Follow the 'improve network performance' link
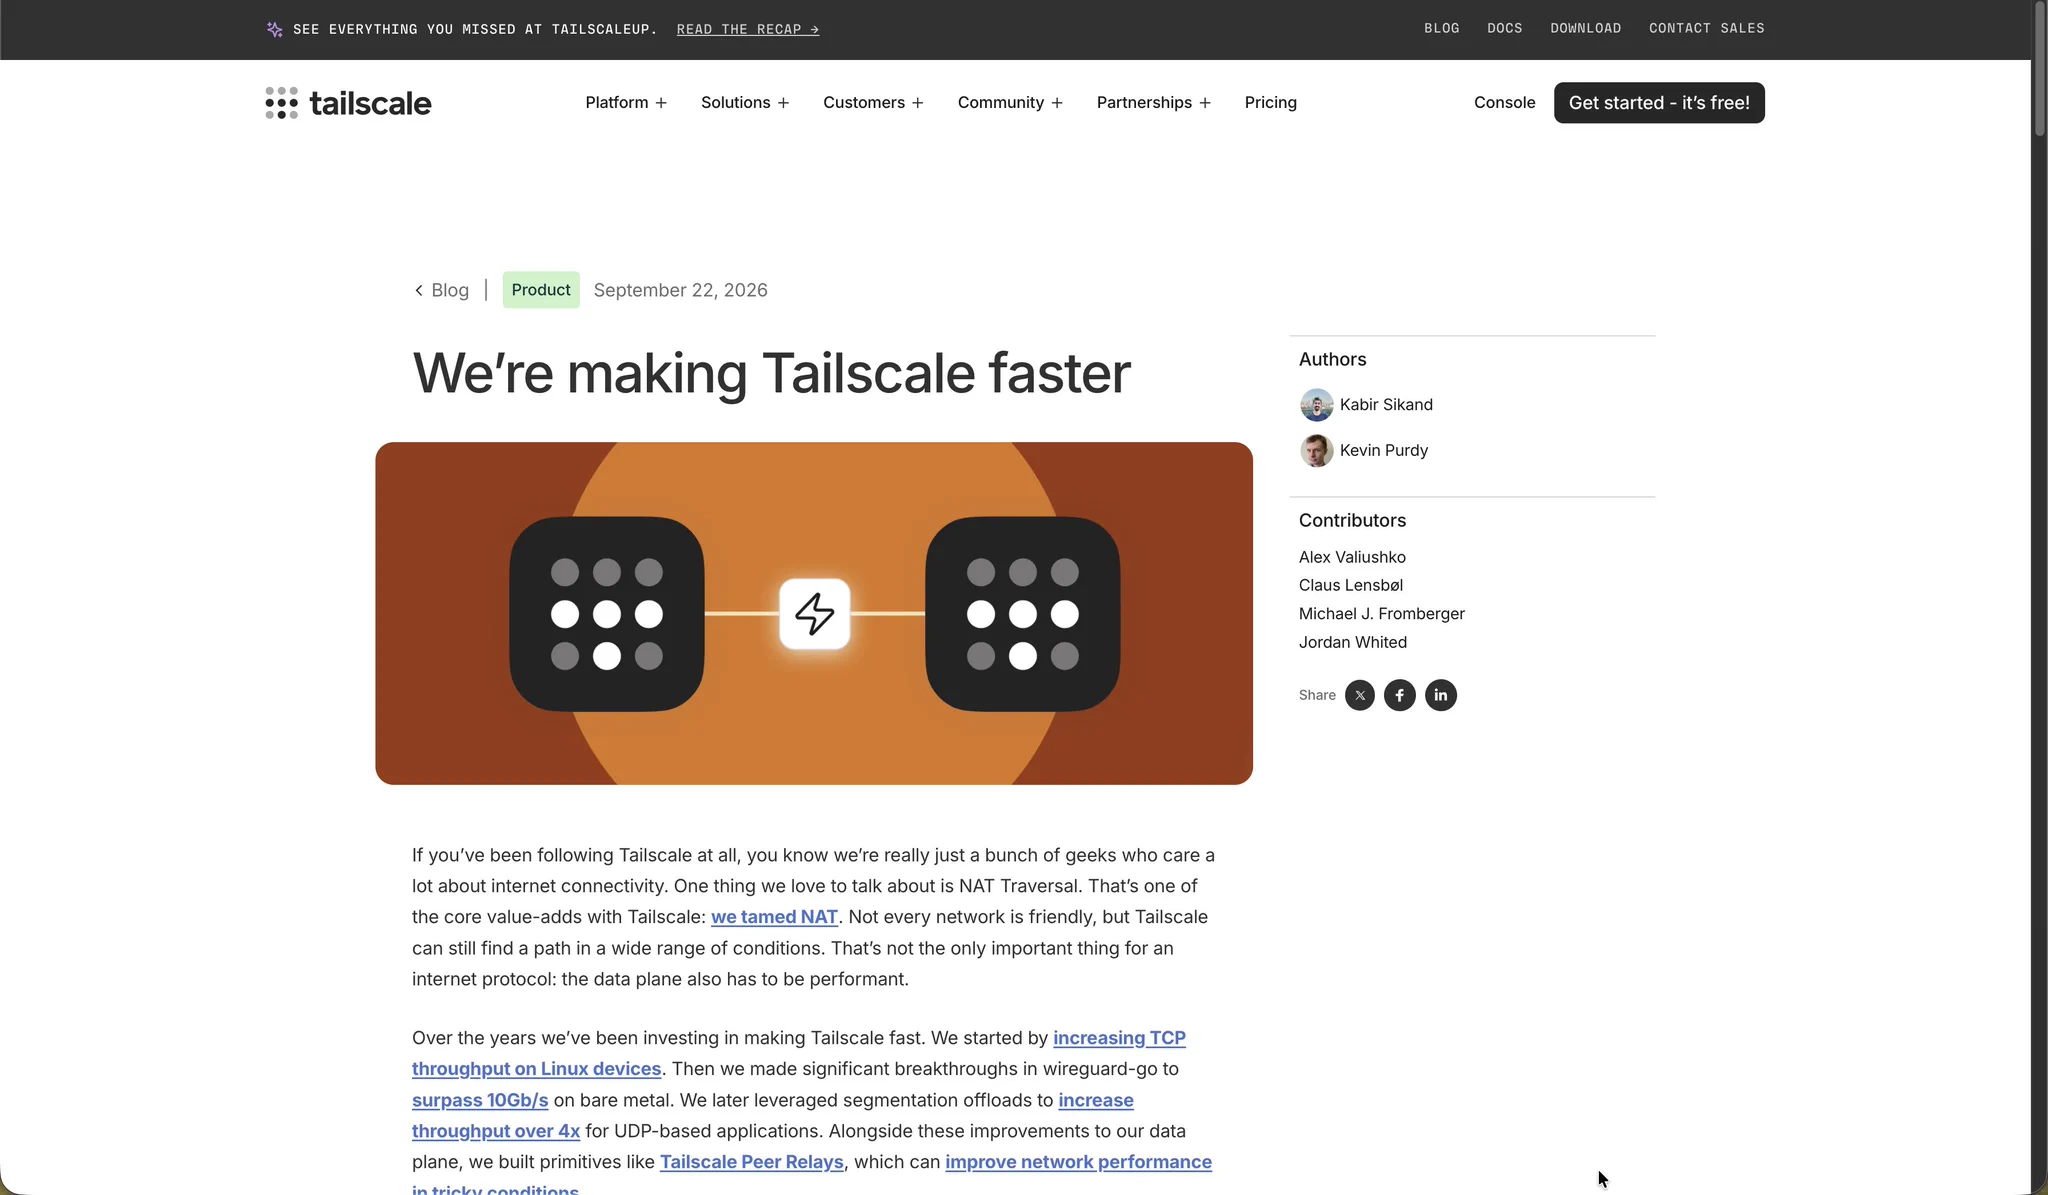The width and height of the screenshot is (2048, 1195). point(1078,1162)
